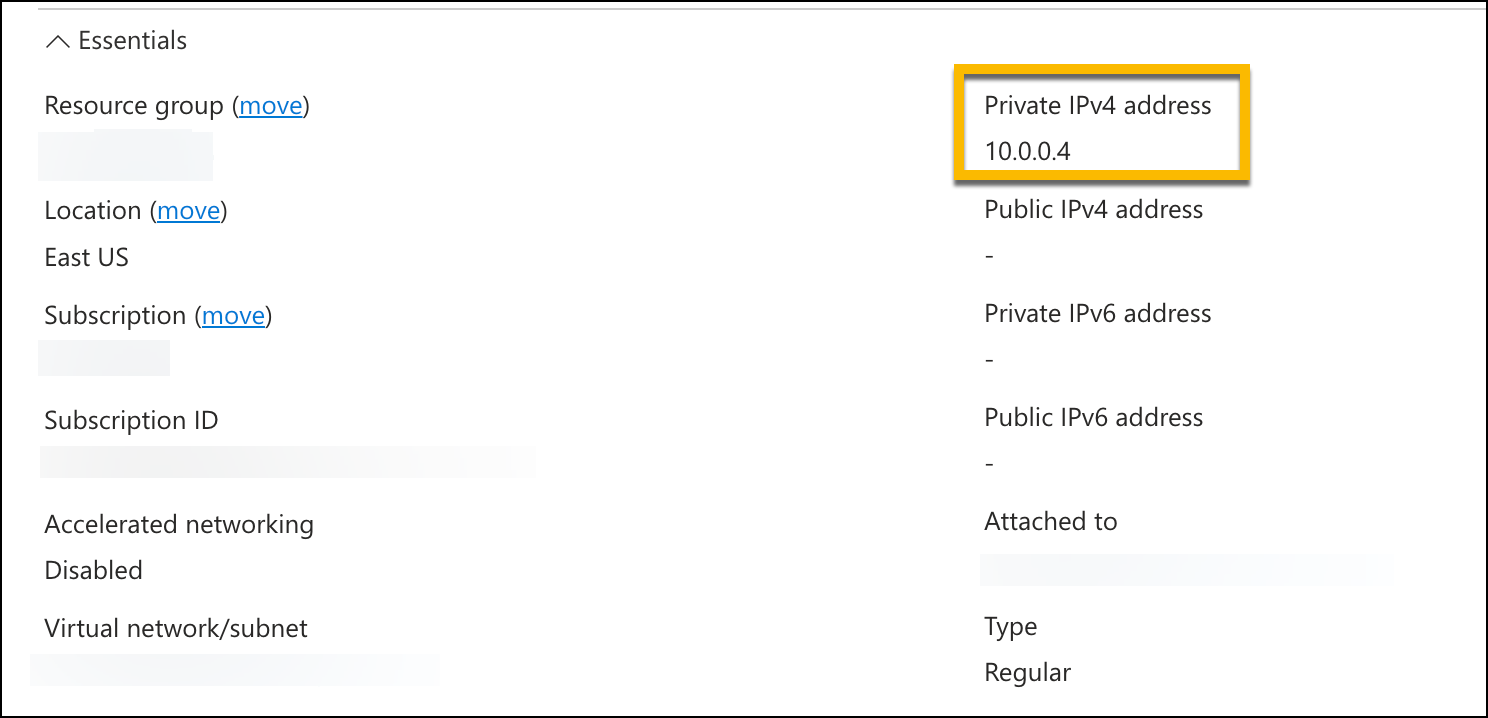This screenshot has height=718, width=1488.
Task: Select the Subscription ID value
Action: coord(287,461)
